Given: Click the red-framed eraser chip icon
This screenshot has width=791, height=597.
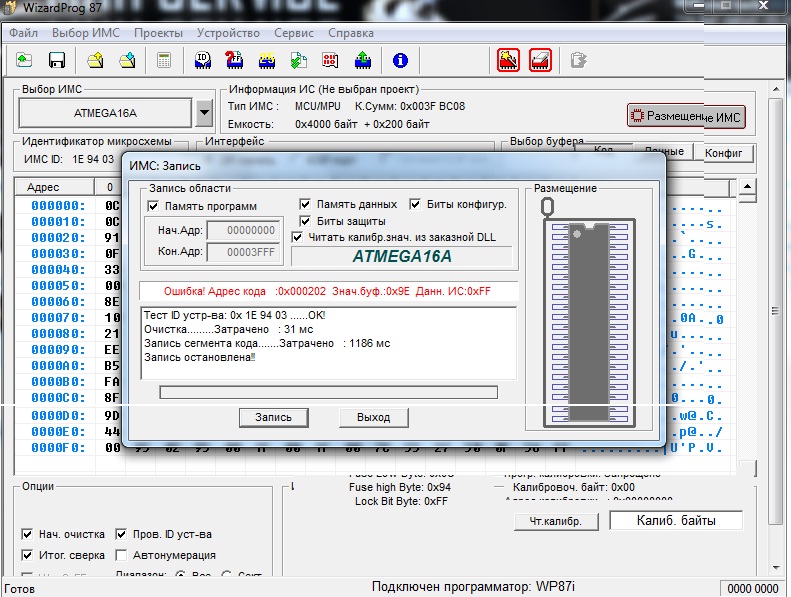Looking at the screenshot, I should (540, 61).
